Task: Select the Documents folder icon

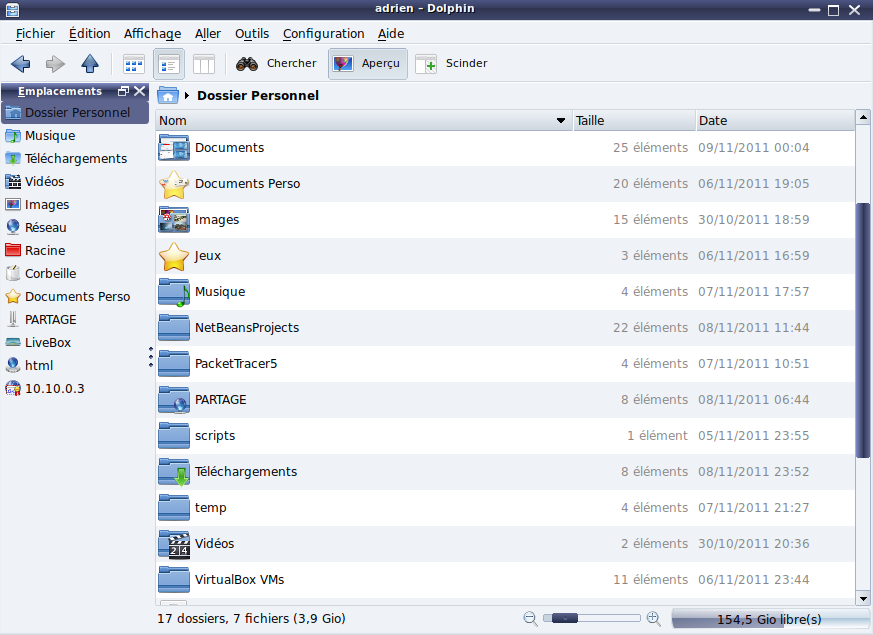Action: pos(174,148)
